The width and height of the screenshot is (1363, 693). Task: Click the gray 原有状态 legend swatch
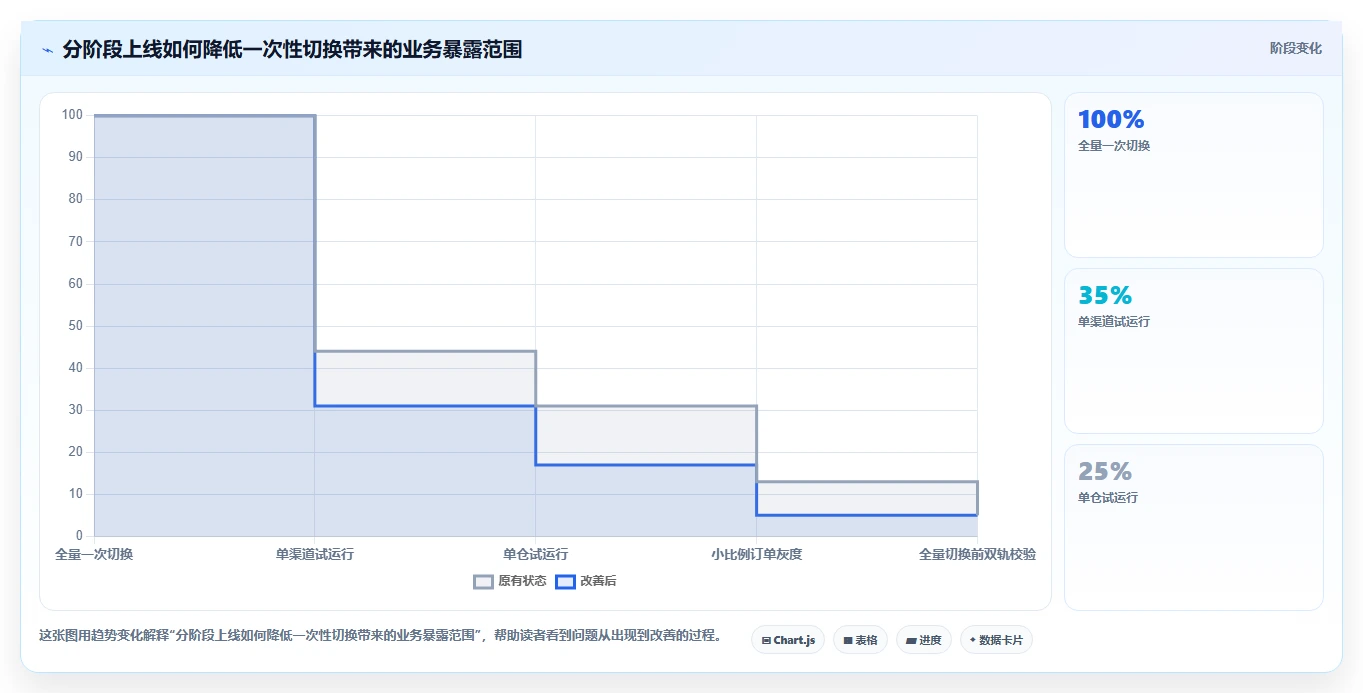tap(483, 581)
